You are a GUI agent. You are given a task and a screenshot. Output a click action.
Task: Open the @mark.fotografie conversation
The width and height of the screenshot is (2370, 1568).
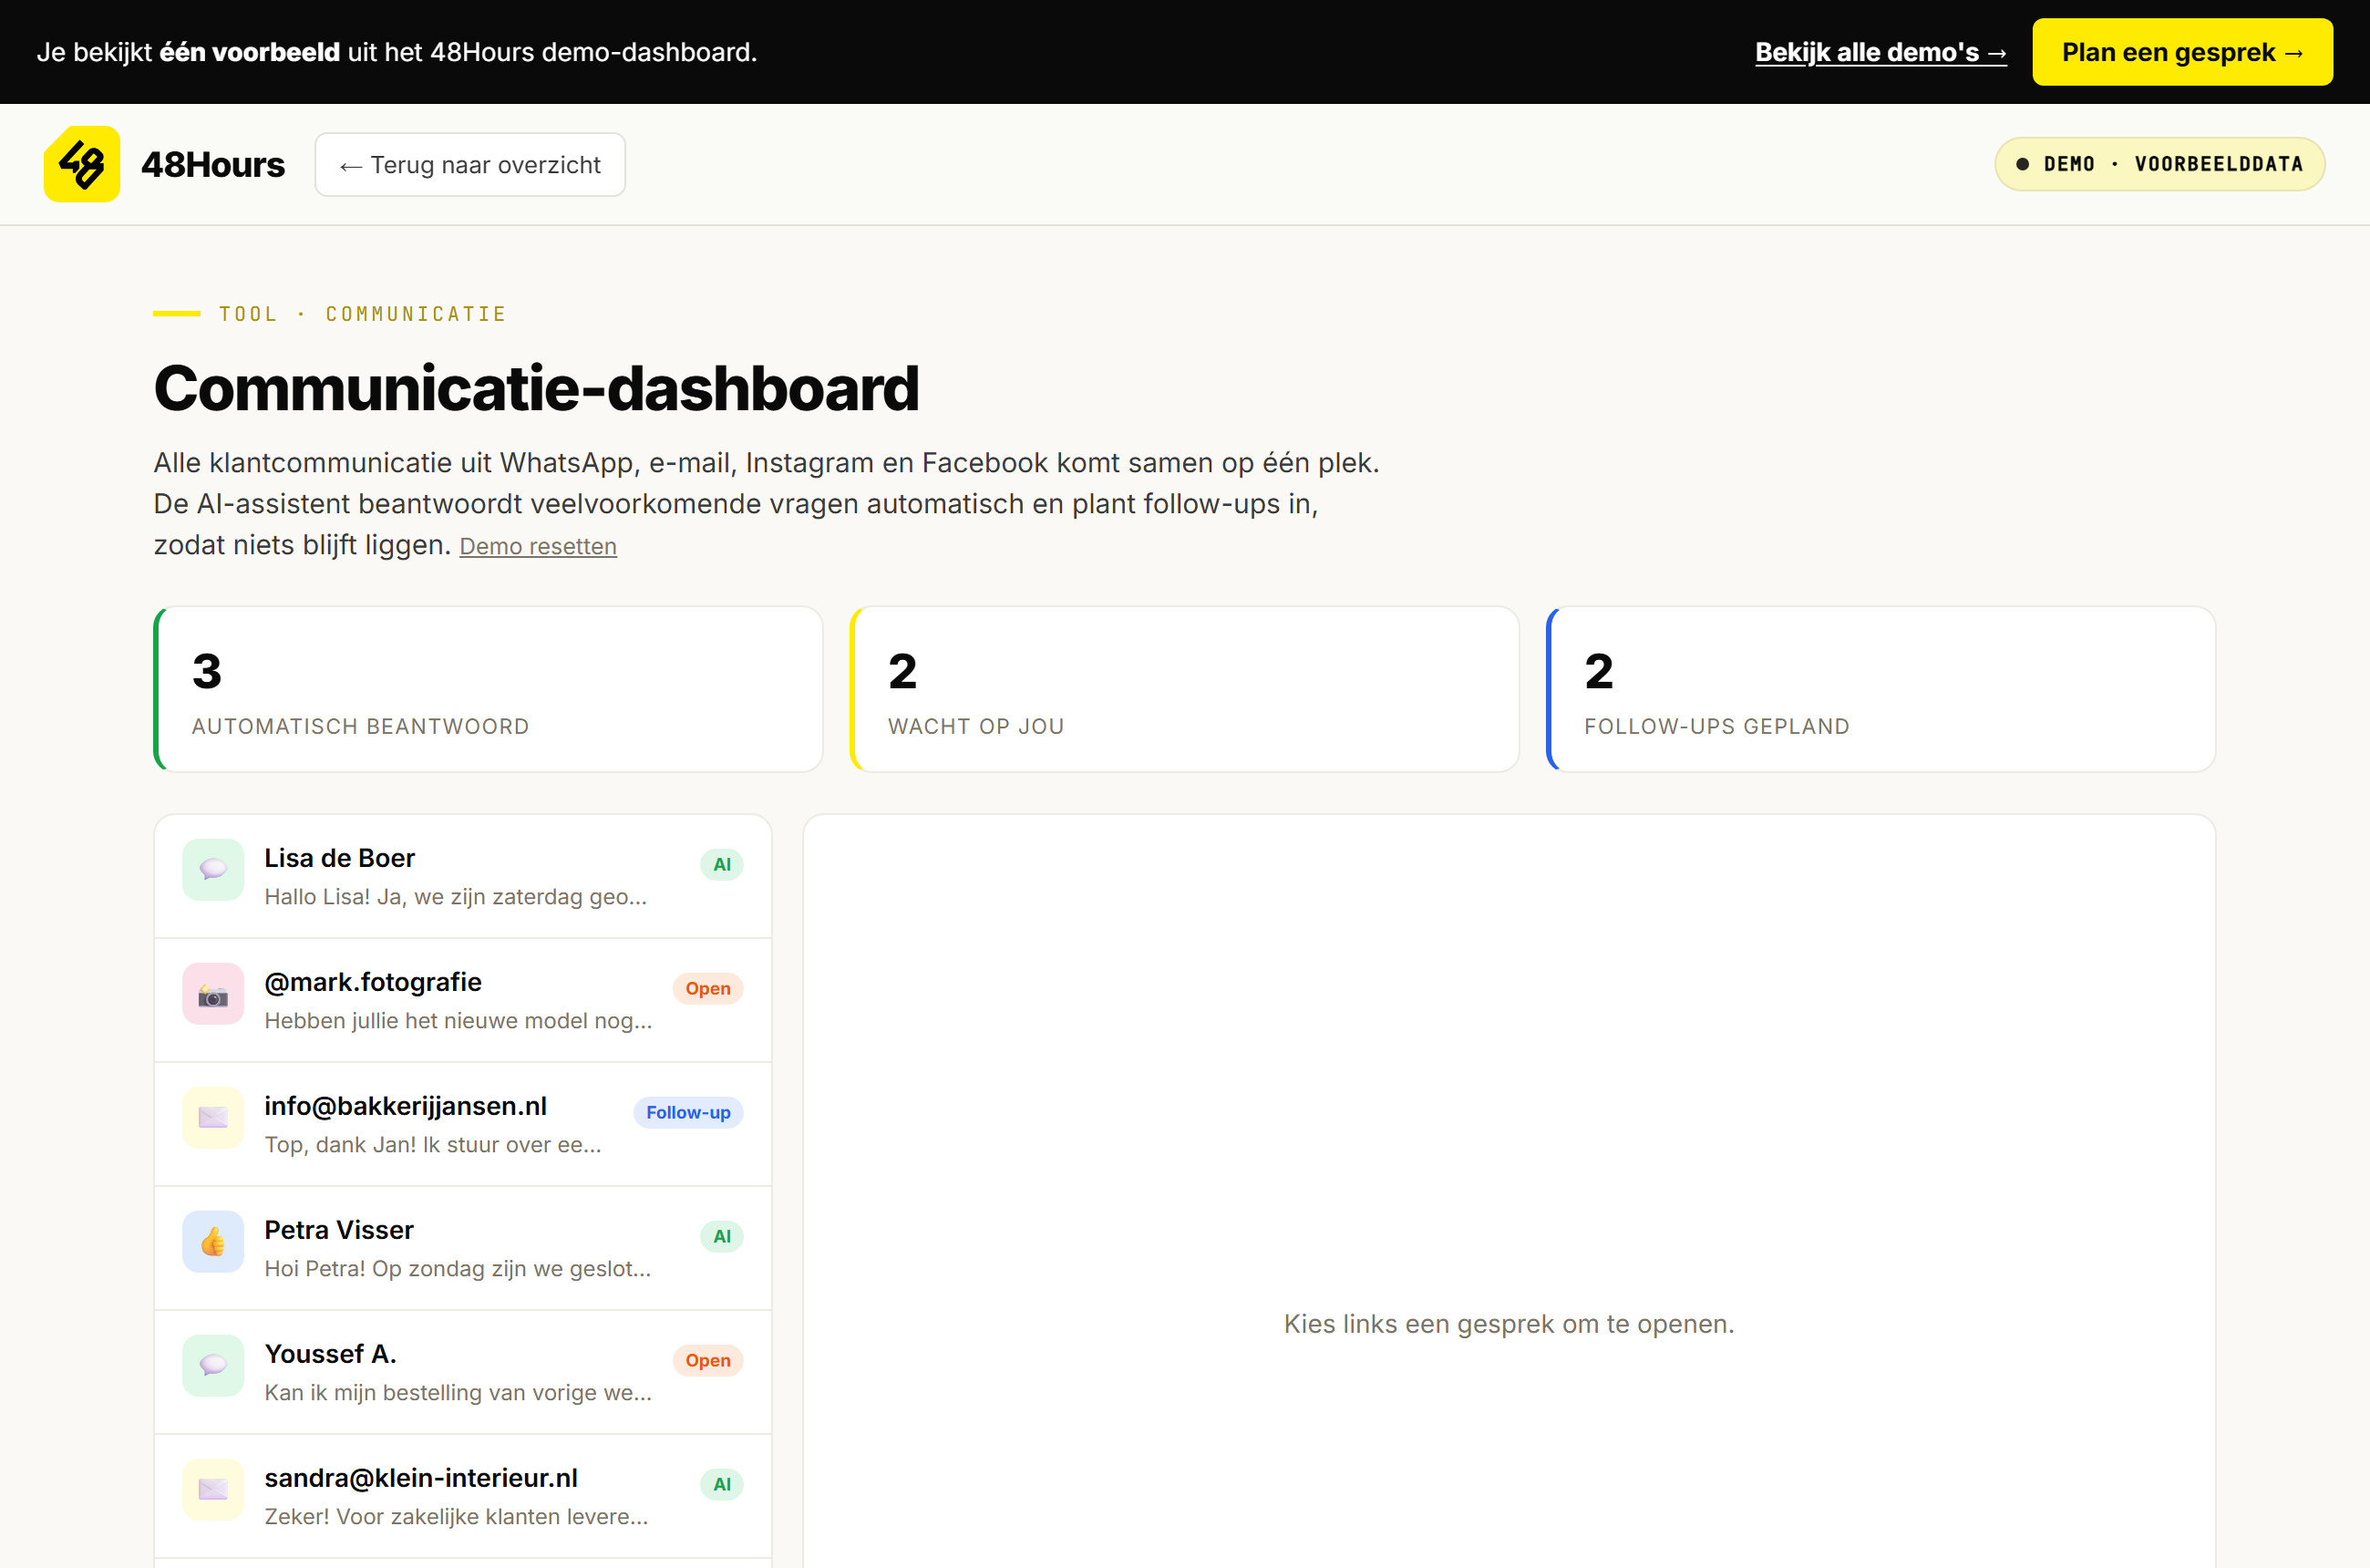[463, 1000]
